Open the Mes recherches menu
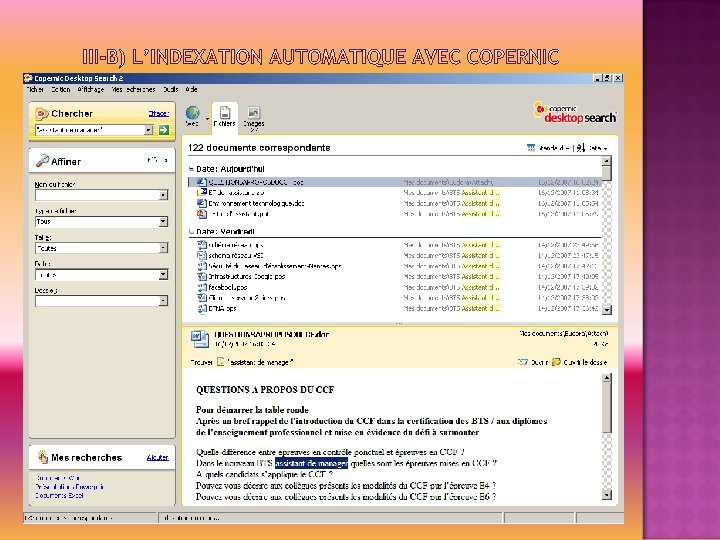Image resolution: width=720 pixels, height=540 pixels. [x=134, y=90]
